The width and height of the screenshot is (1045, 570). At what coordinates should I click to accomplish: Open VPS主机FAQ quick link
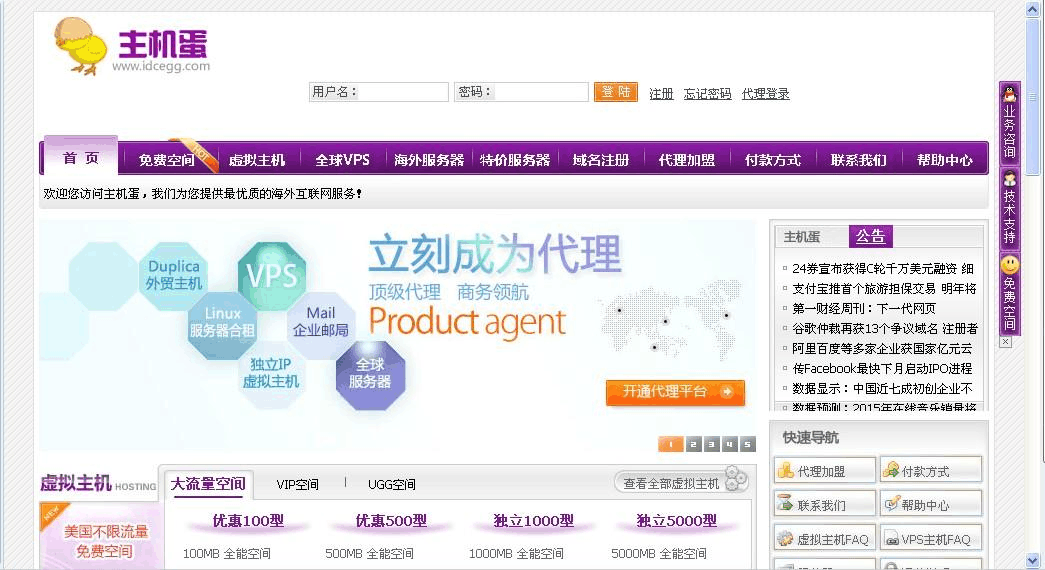pyautogui.click(x=930, y=539)
